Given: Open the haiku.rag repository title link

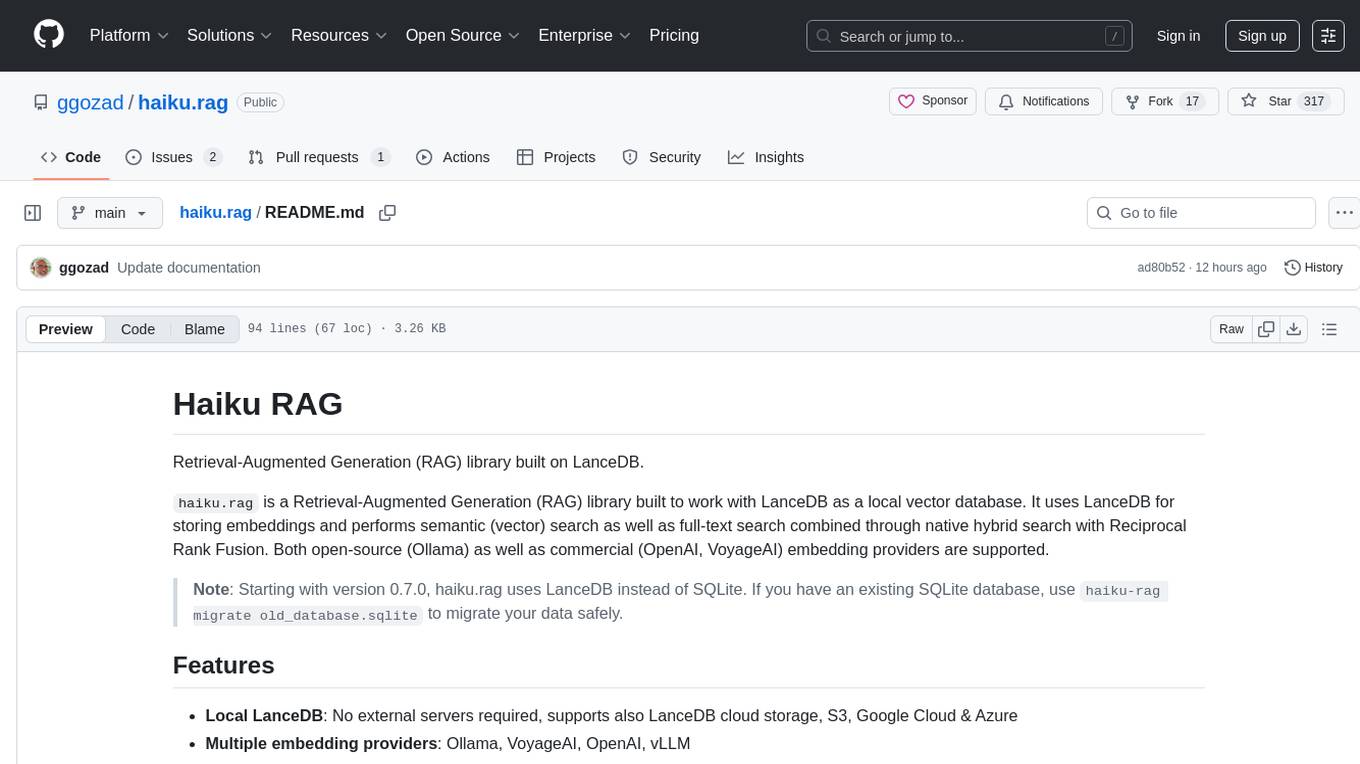Looking at the screenshot, I should click(183, 102).
